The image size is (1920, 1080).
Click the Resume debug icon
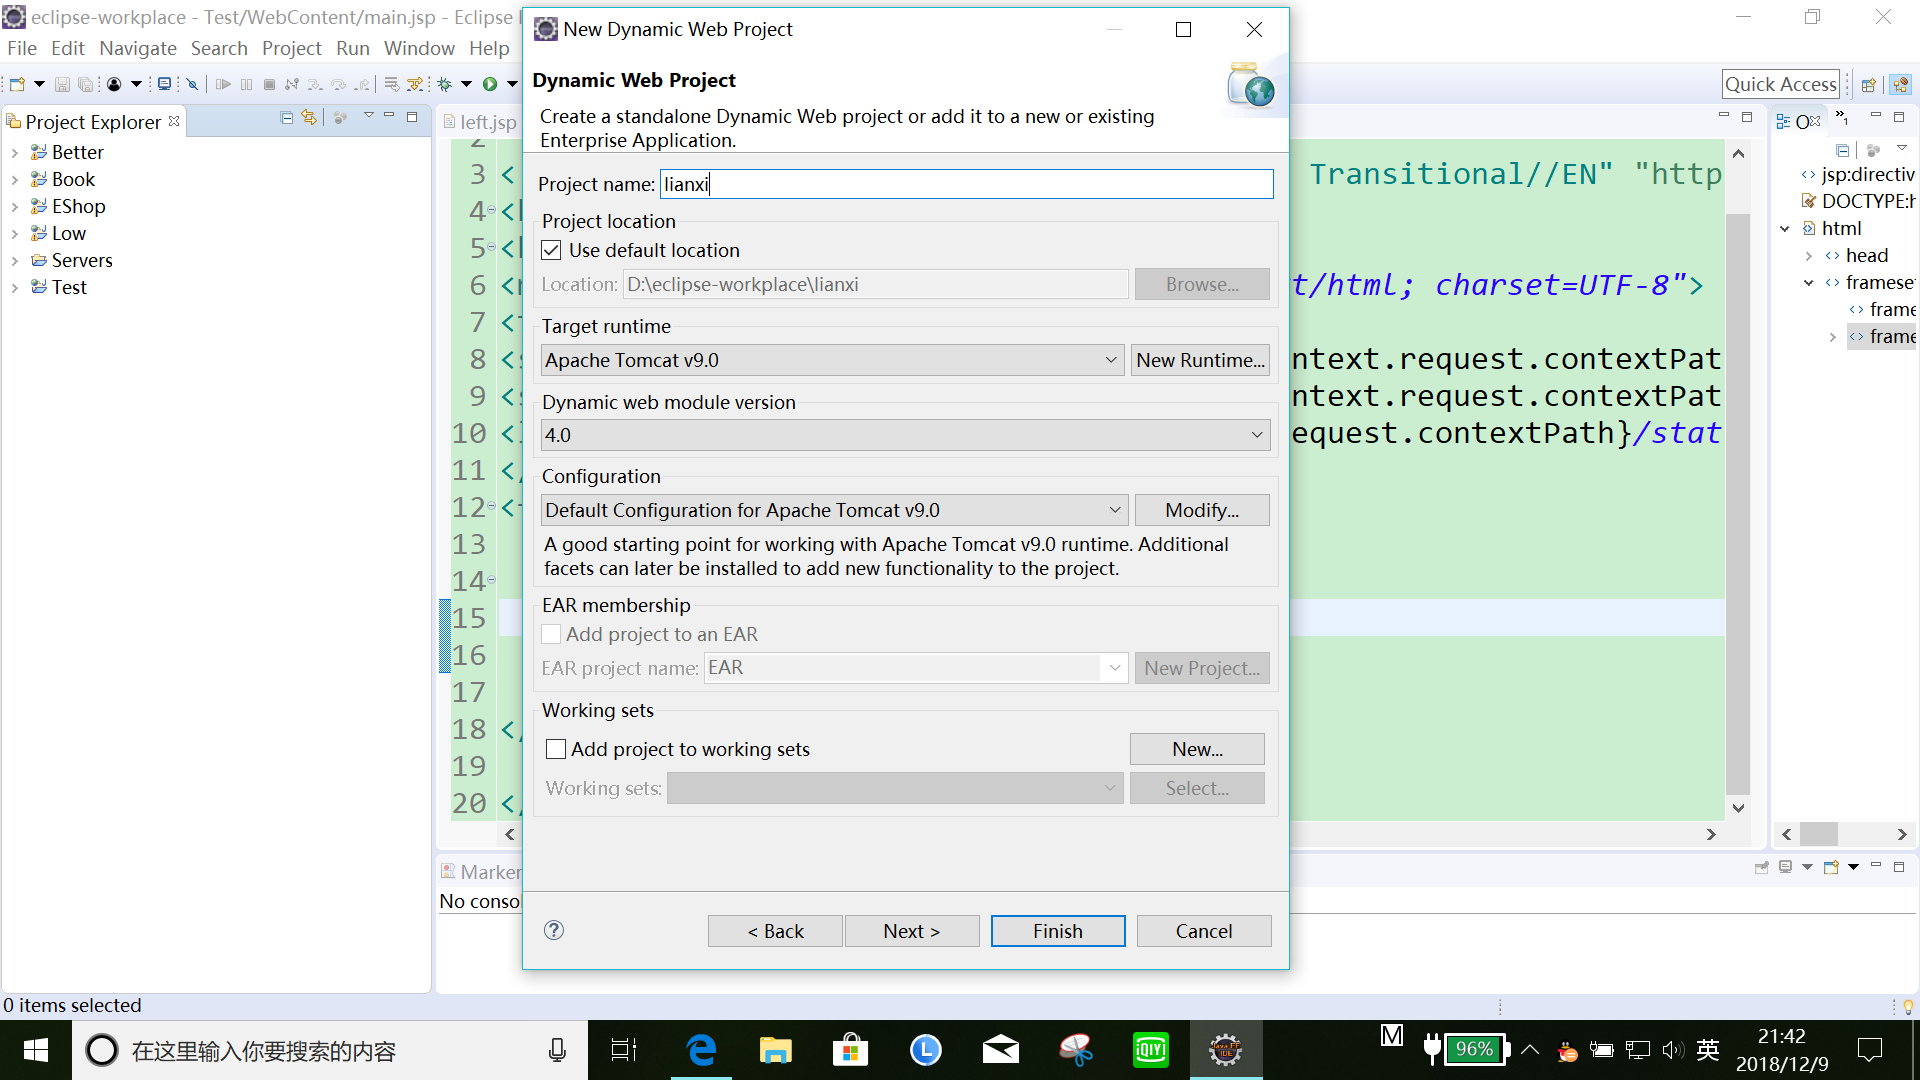click(x=223, y=85)
